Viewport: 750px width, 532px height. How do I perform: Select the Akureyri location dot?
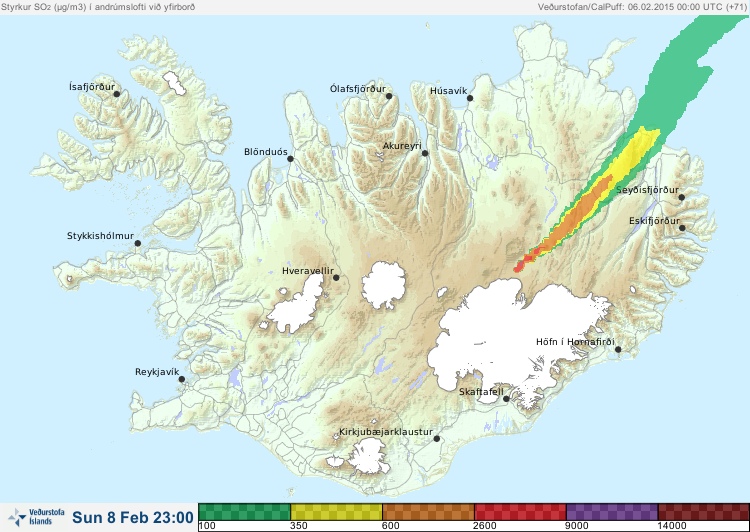(x=425, y=153)
